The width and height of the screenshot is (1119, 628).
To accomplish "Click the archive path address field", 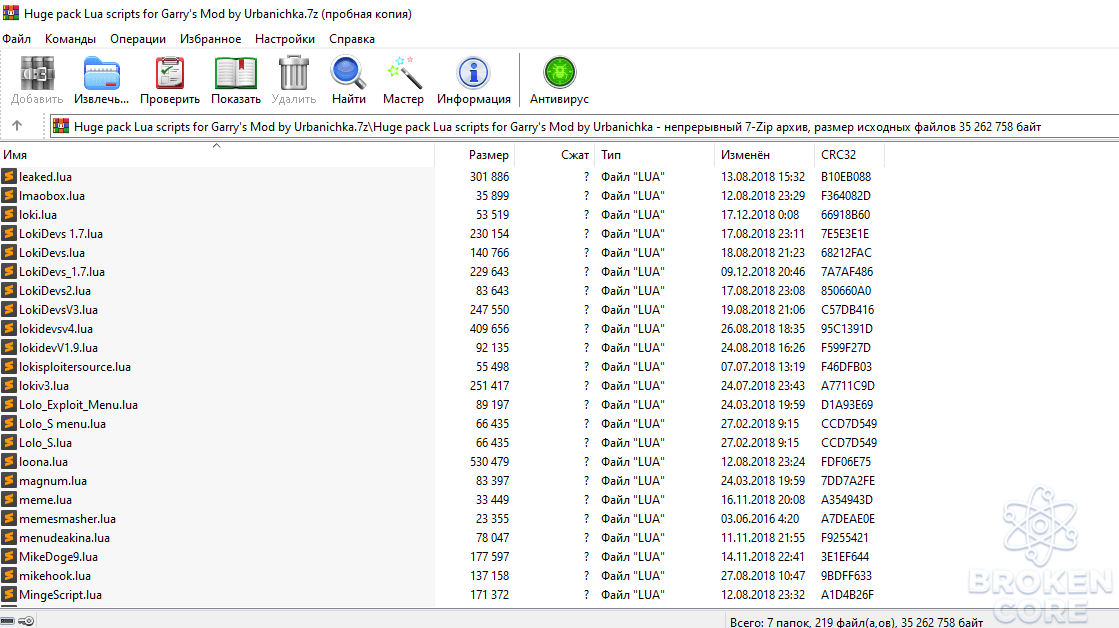I will 585,126.
